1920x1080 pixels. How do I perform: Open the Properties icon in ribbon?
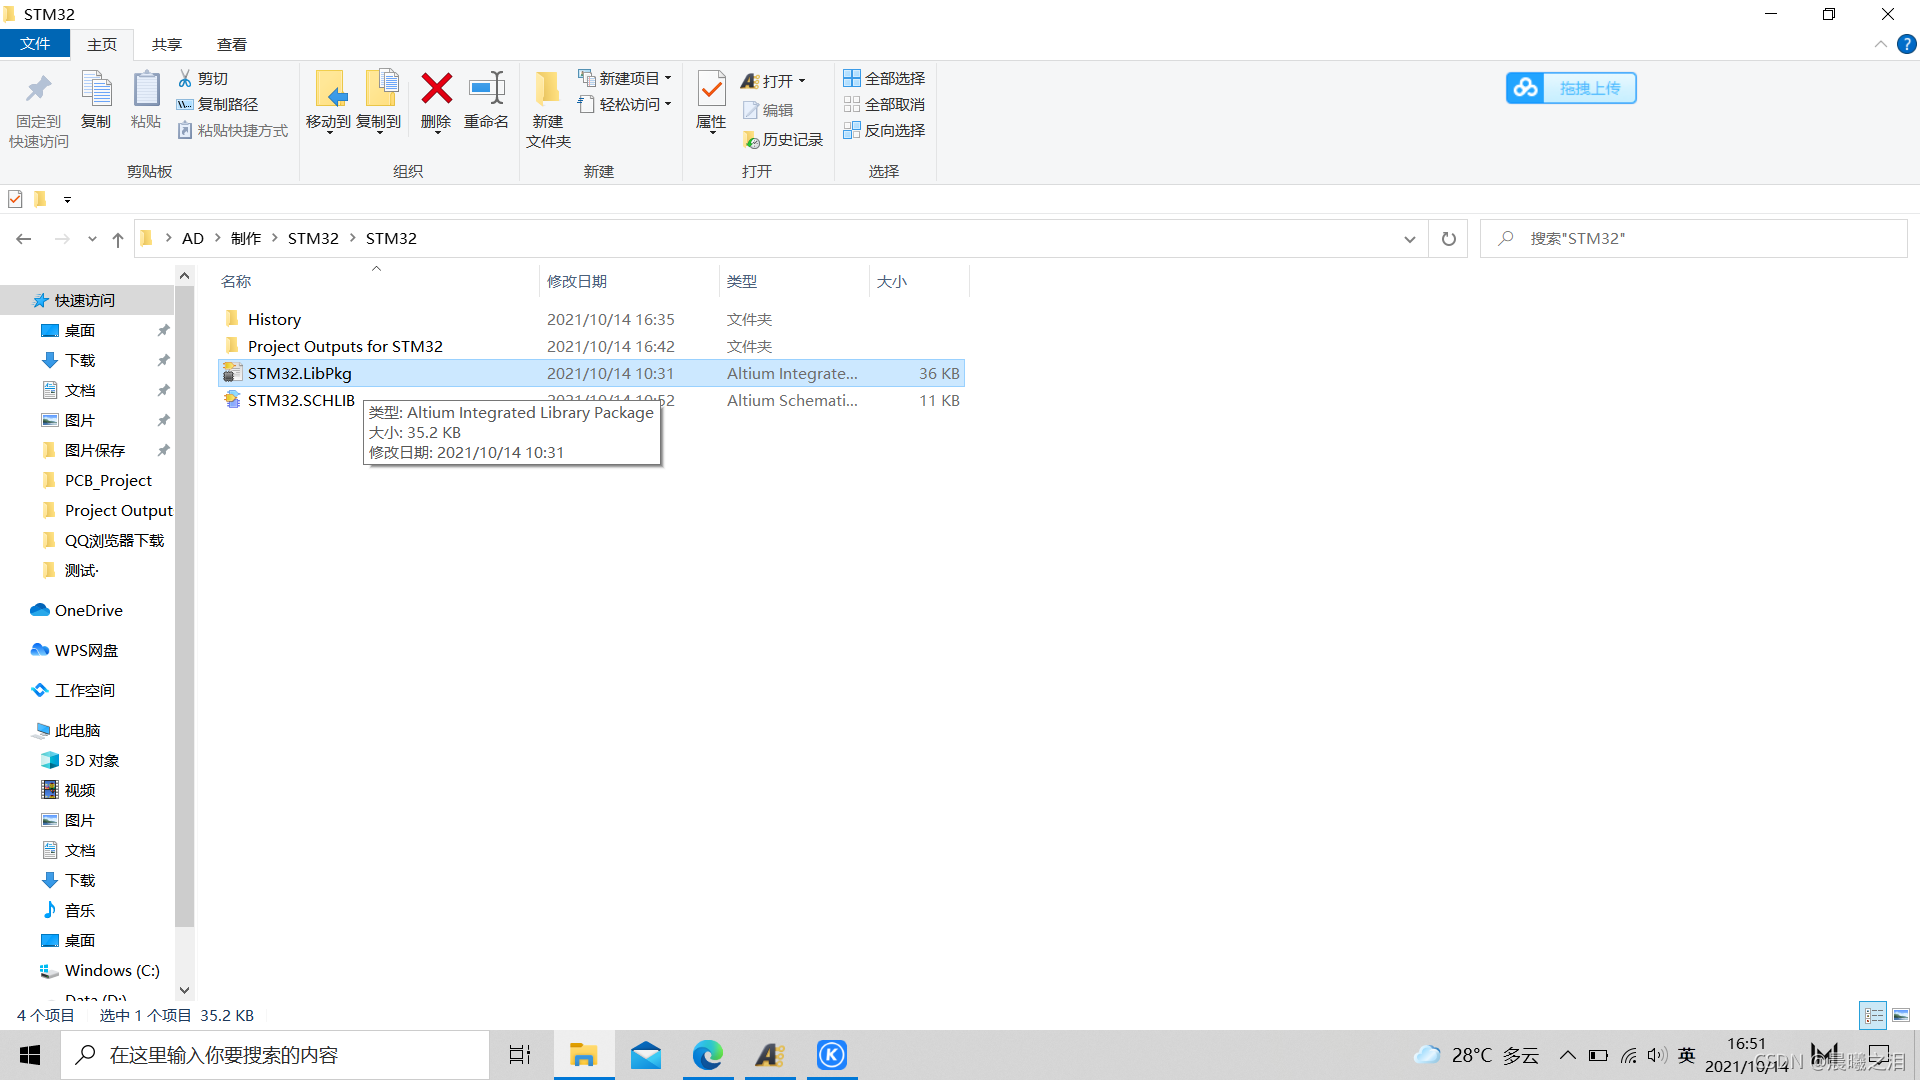pyautogui.click(x=711, y=90)
